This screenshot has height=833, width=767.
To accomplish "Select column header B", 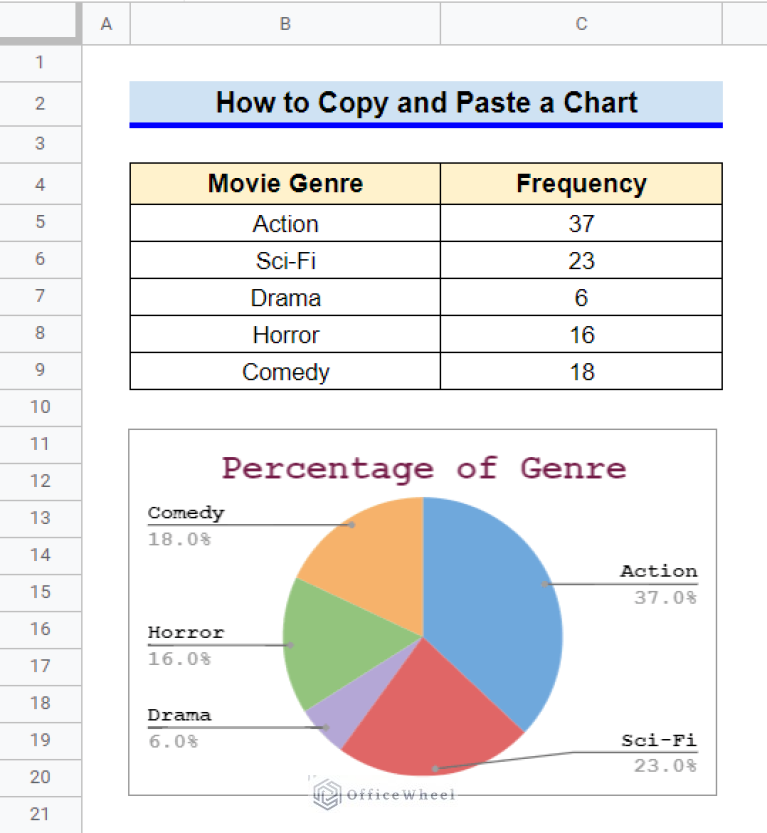I will (285, 22).
